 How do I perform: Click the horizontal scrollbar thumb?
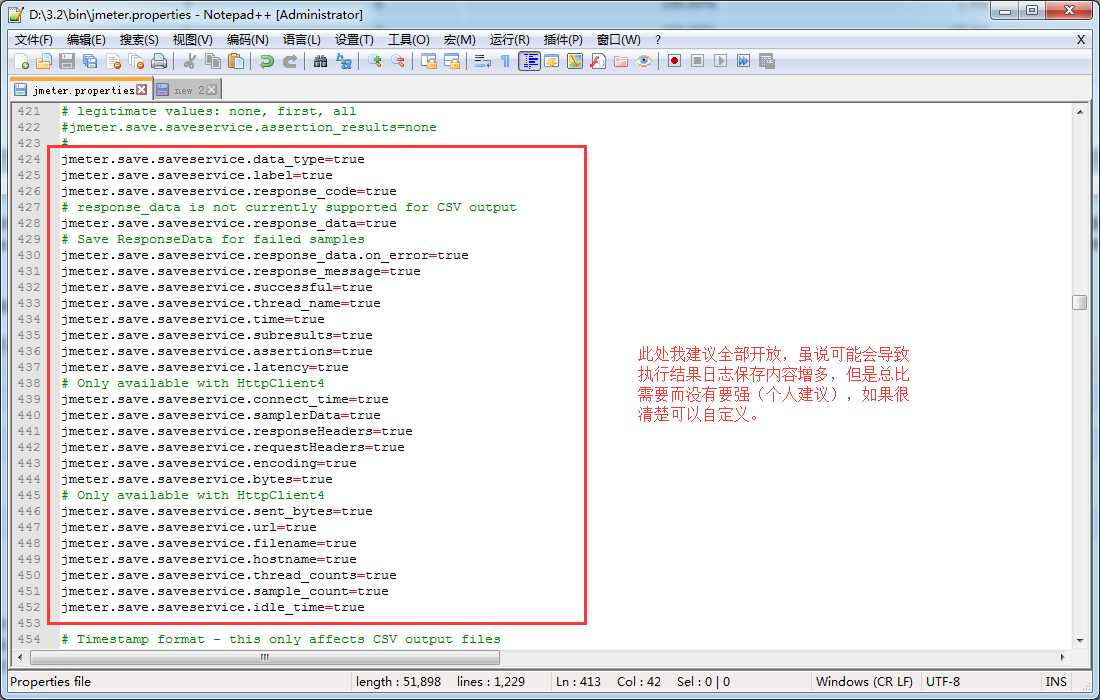pos(264,657)
